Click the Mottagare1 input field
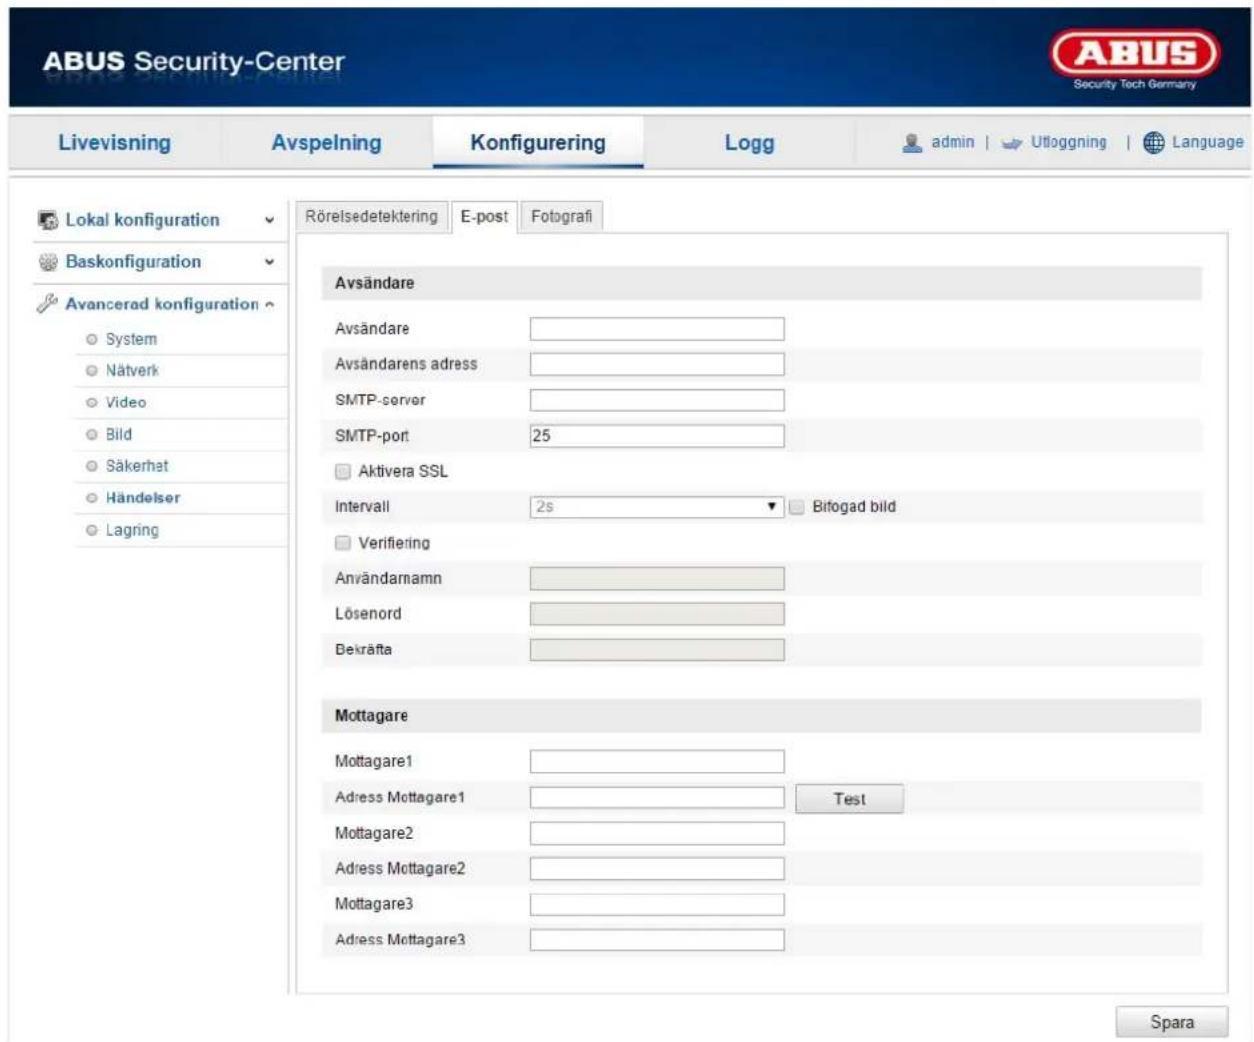The image size is (1254, 1042). tap(657, 762)
